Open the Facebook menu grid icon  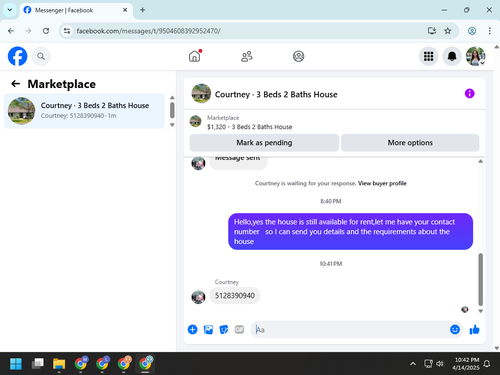pyautogui.click(x=428, y=56)
